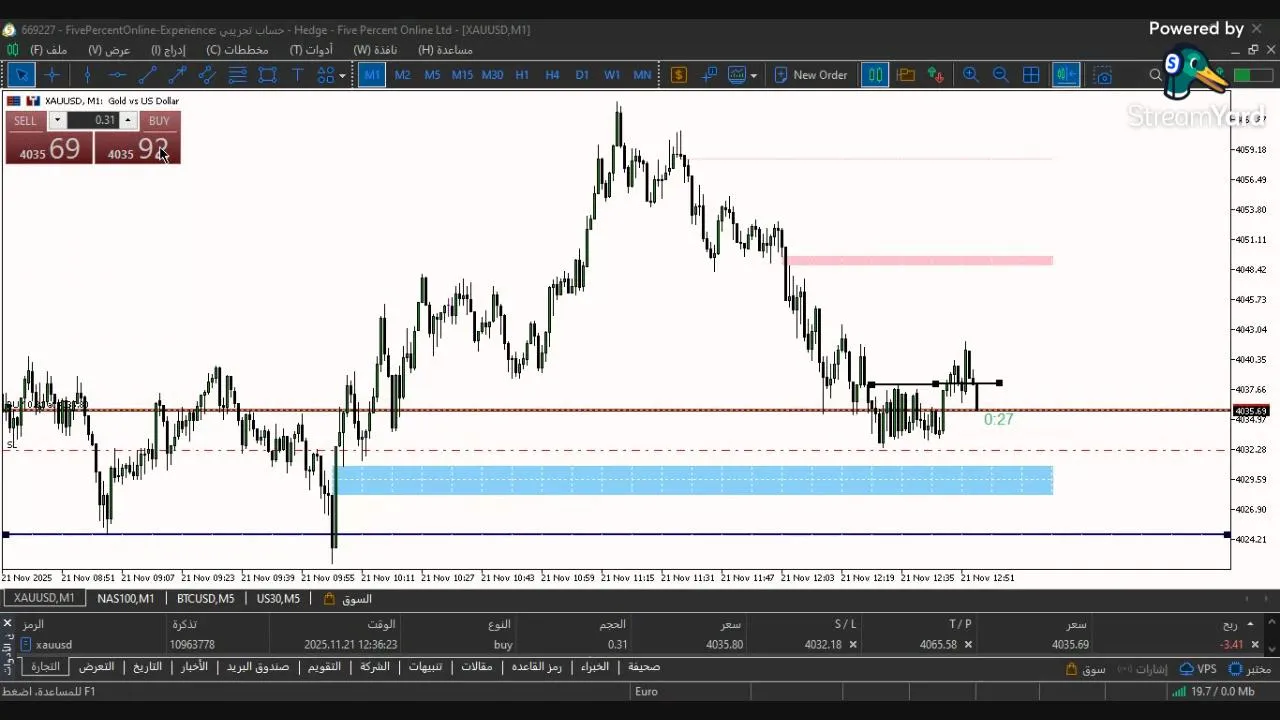
Task: Select the xauusd buy position row
Action: click(640, 645)
